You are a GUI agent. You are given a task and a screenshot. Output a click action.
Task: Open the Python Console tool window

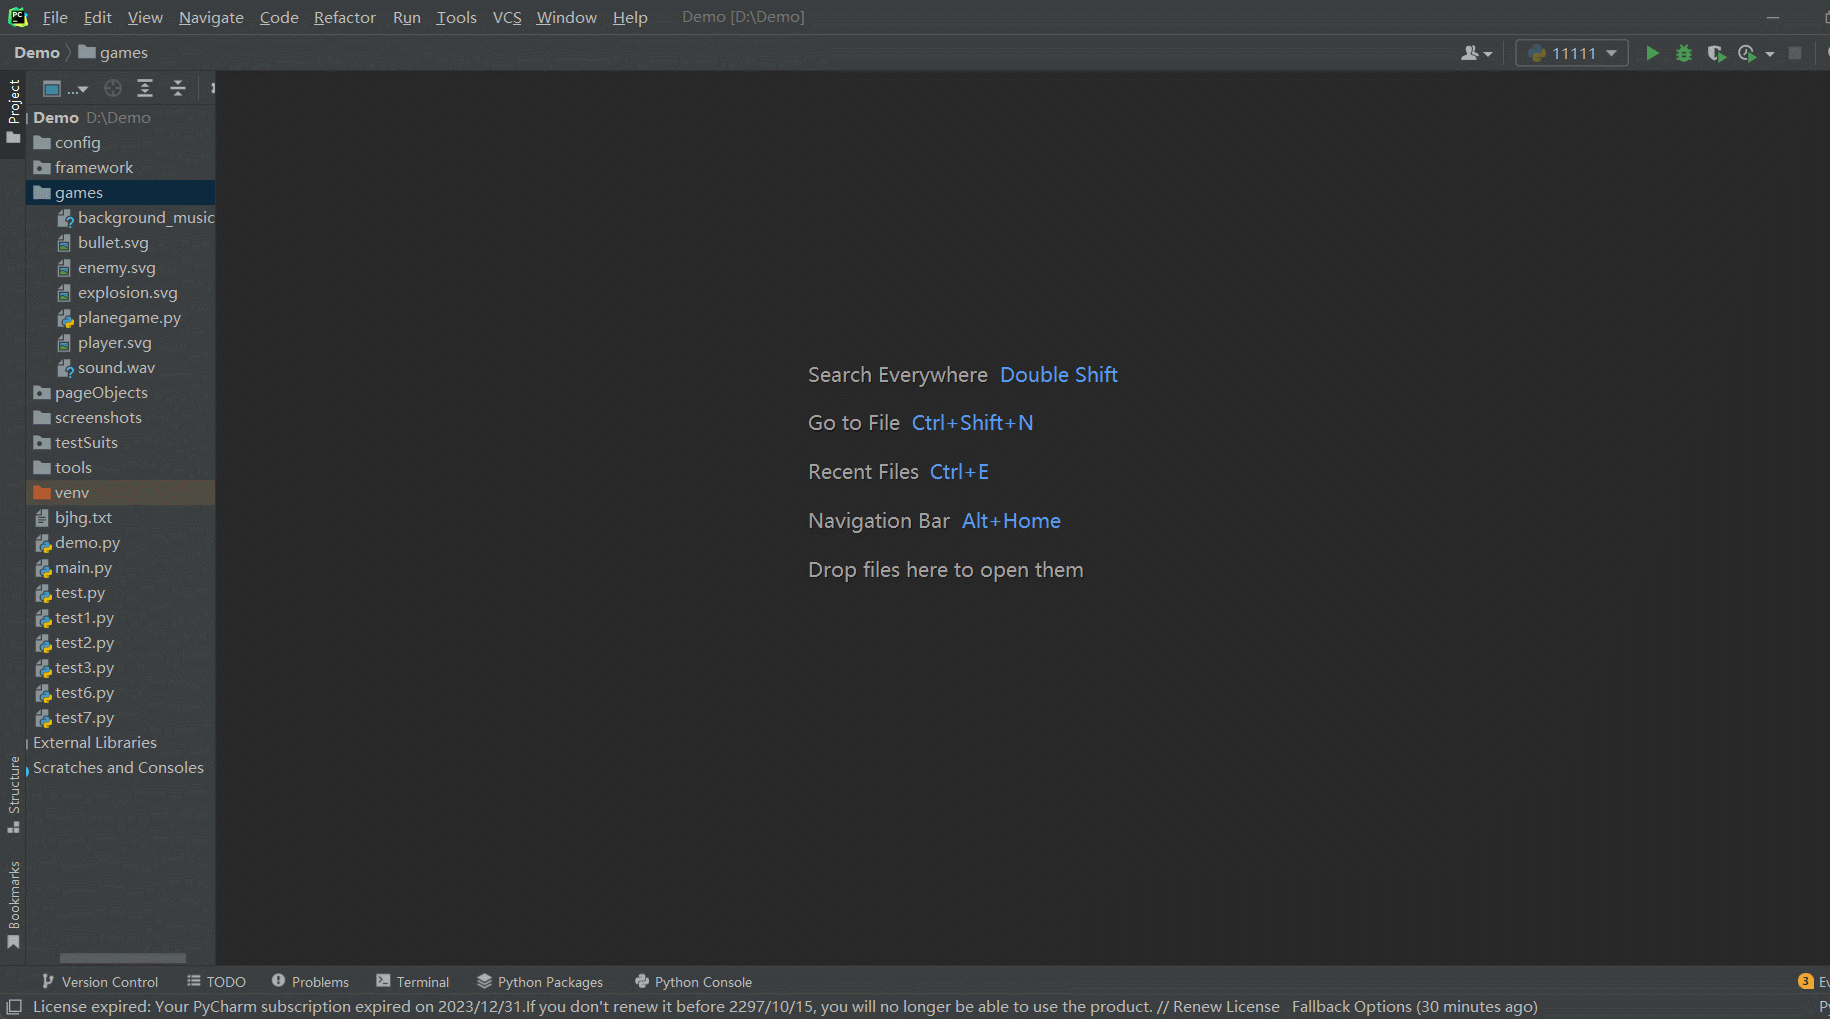pyautogui.click(x=693, y=982)
